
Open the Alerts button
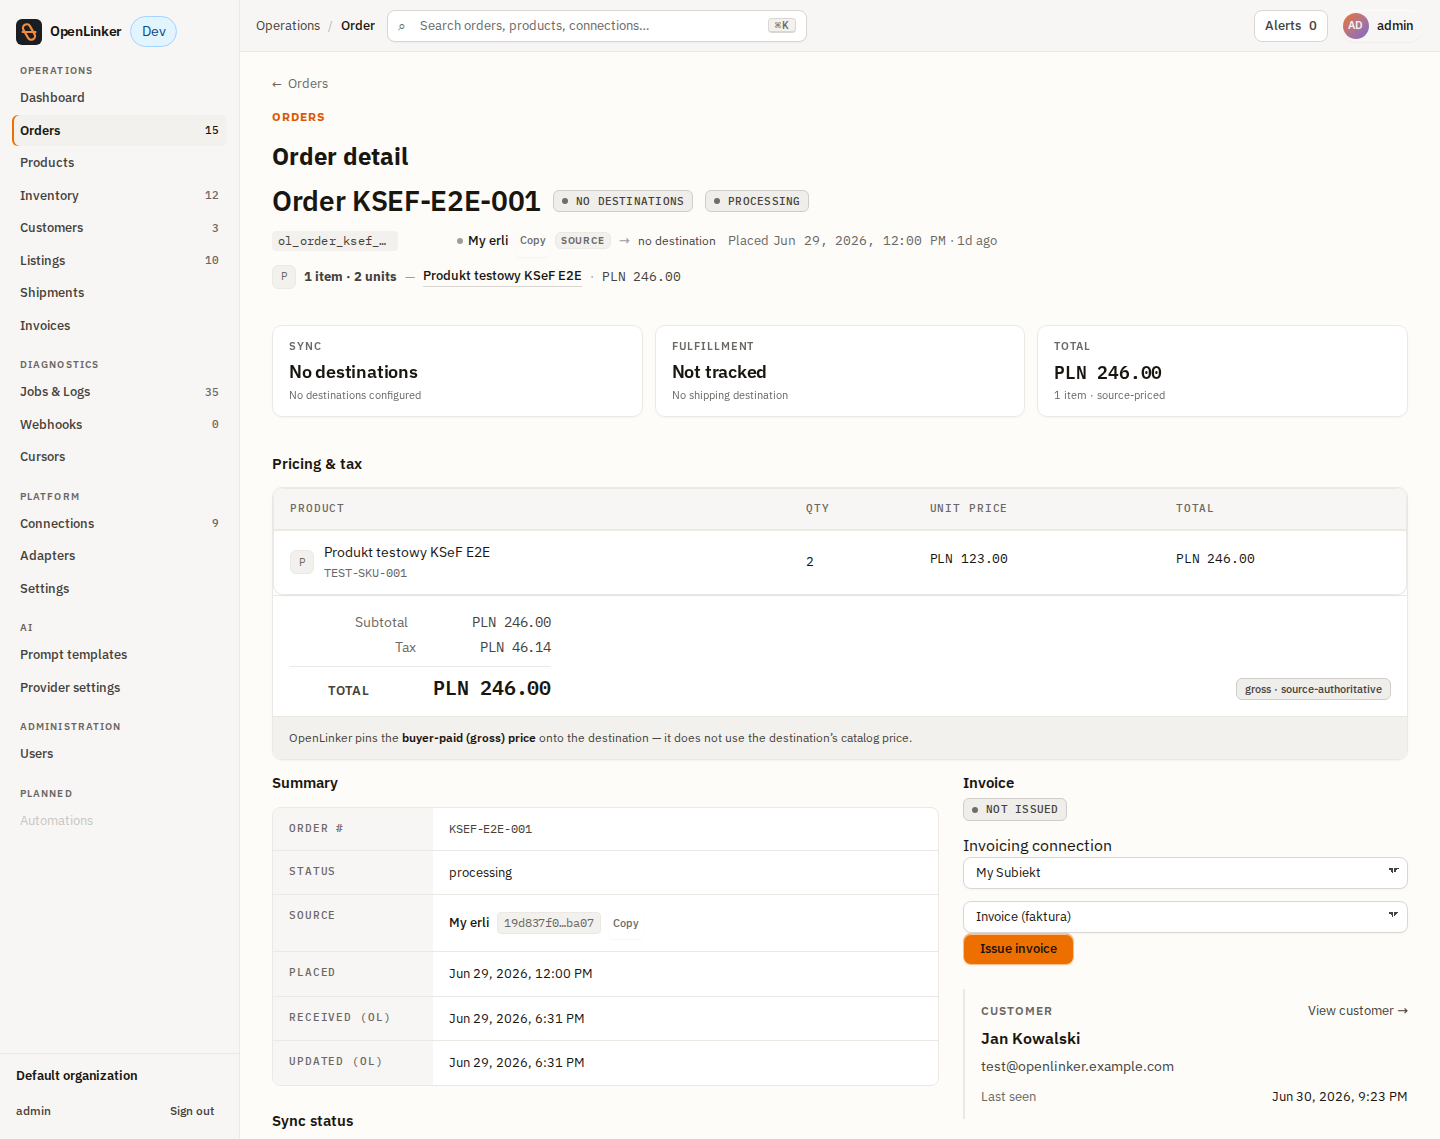(1290, 26)
